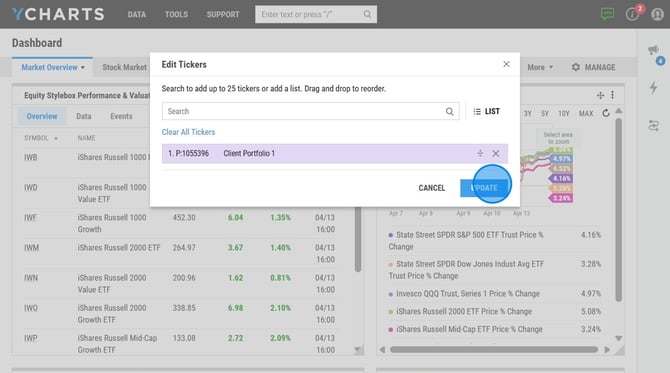This screenshot has width=670, height=373.
Task: Remove Client Portfolio 1 ticker
Action: [x=496, y=153]
